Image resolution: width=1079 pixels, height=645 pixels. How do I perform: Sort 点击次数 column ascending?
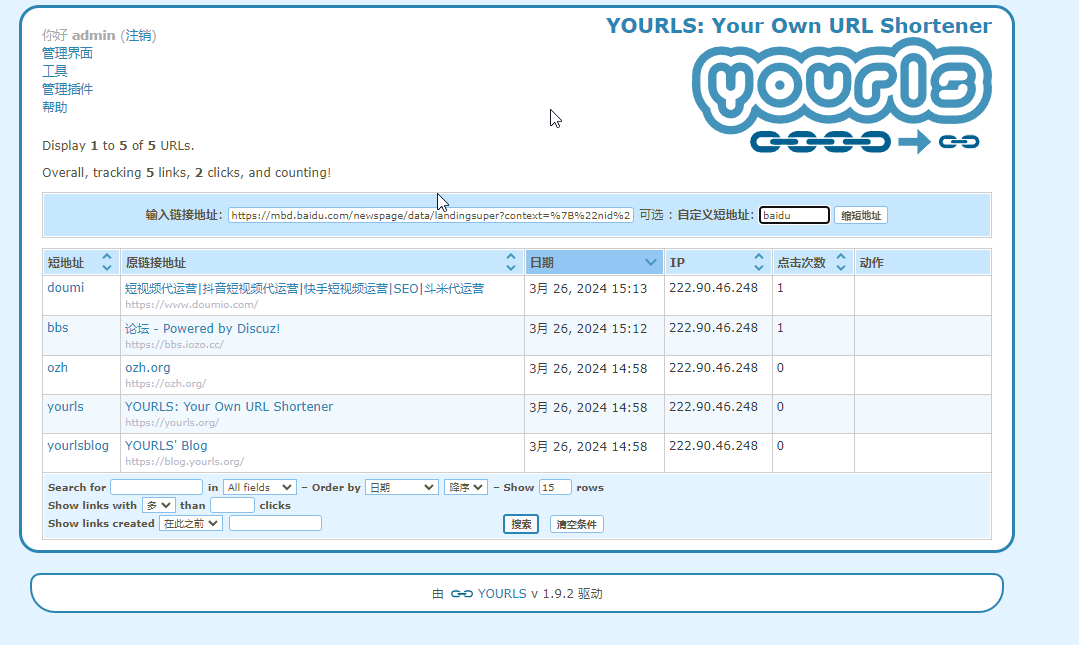(x=840, y=256)
